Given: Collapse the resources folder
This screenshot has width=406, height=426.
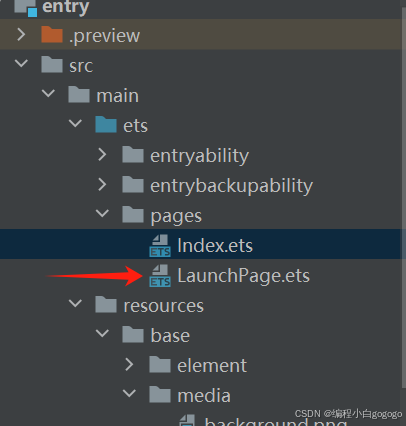Looking at the screenshot, I should coord(75,303).
